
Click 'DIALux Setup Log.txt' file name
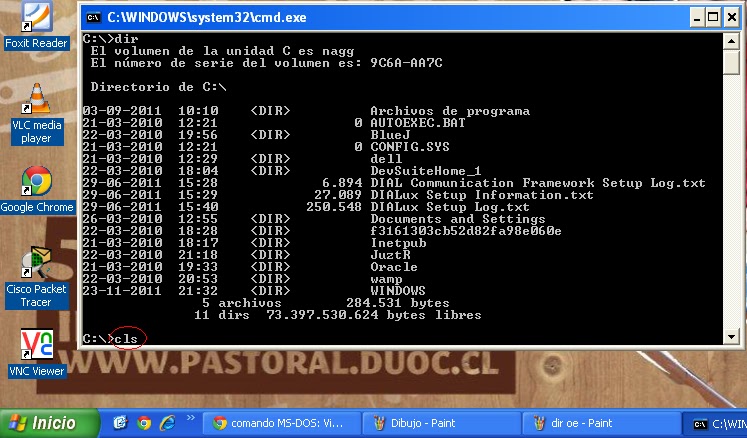pos(450,207)
